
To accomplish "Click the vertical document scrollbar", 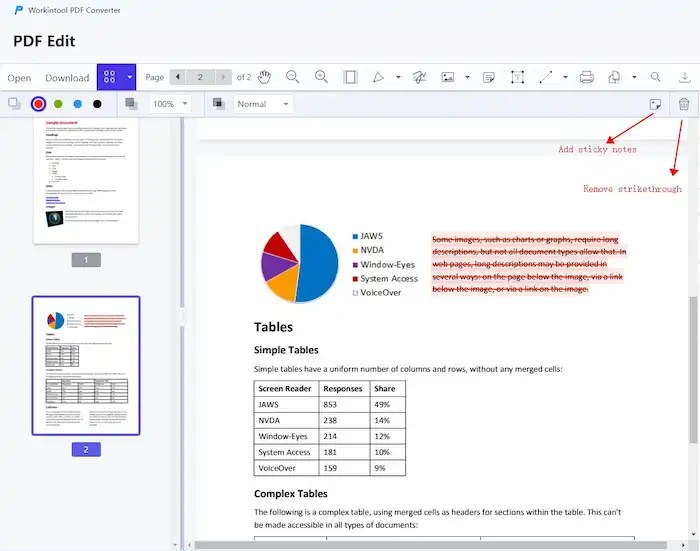I will 693,368.
